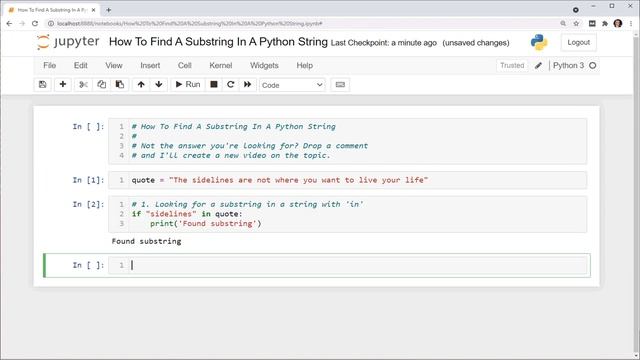Click the comment header code cell
This screenshot has height=360, width=640.
tap(348, 141)
